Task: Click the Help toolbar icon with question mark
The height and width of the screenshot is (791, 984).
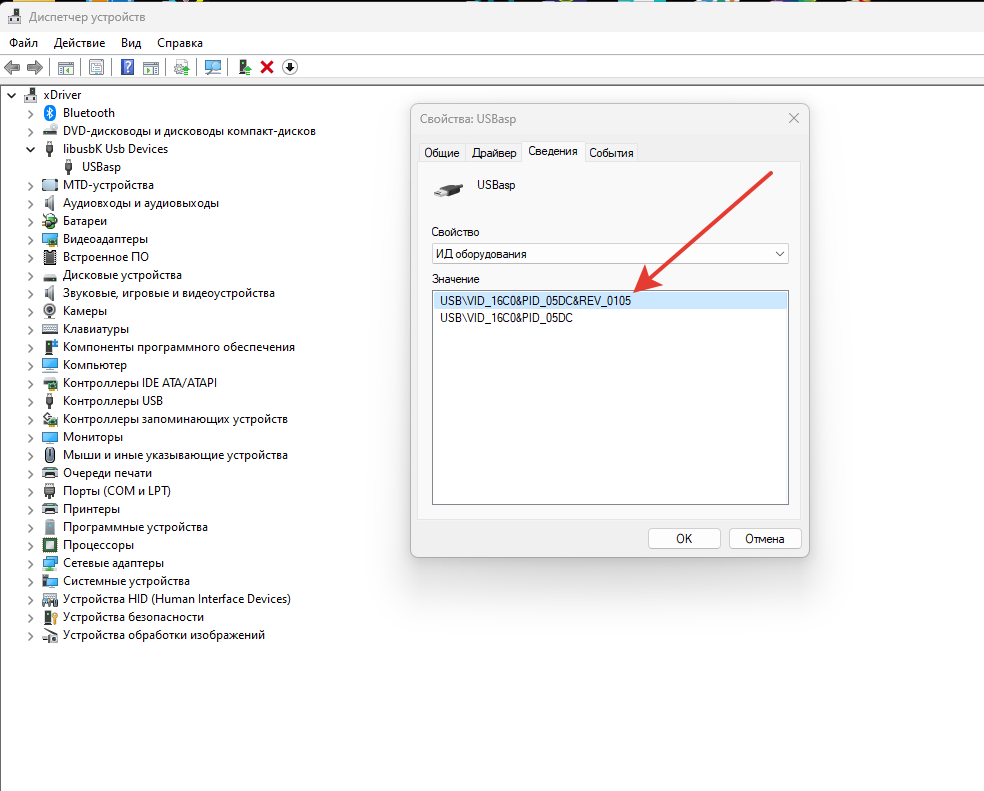Action: [x=128, y=67]
